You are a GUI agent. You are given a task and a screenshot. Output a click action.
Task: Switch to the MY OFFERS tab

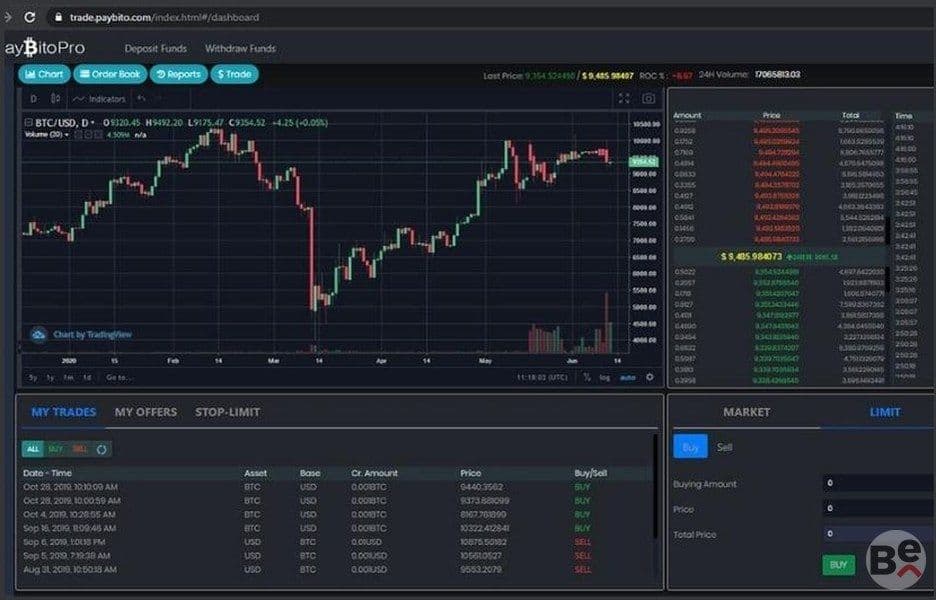[146, 412]
